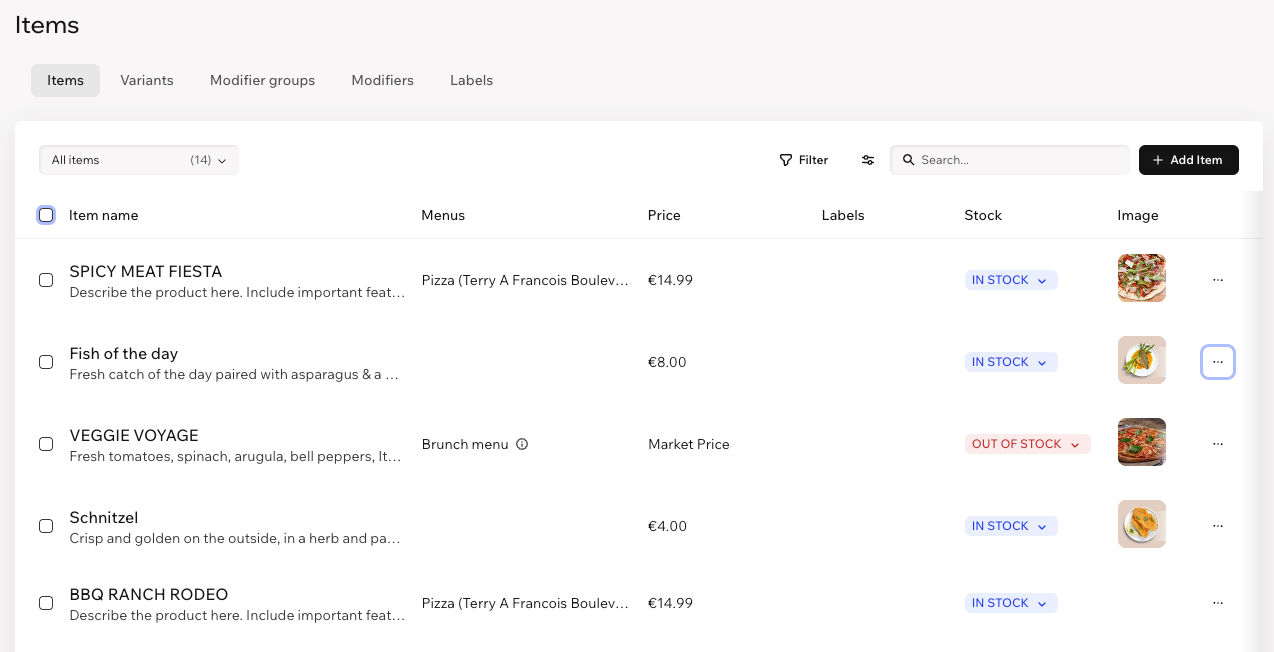Click the magnifier icon in the search box

click(x=908, y=160)
